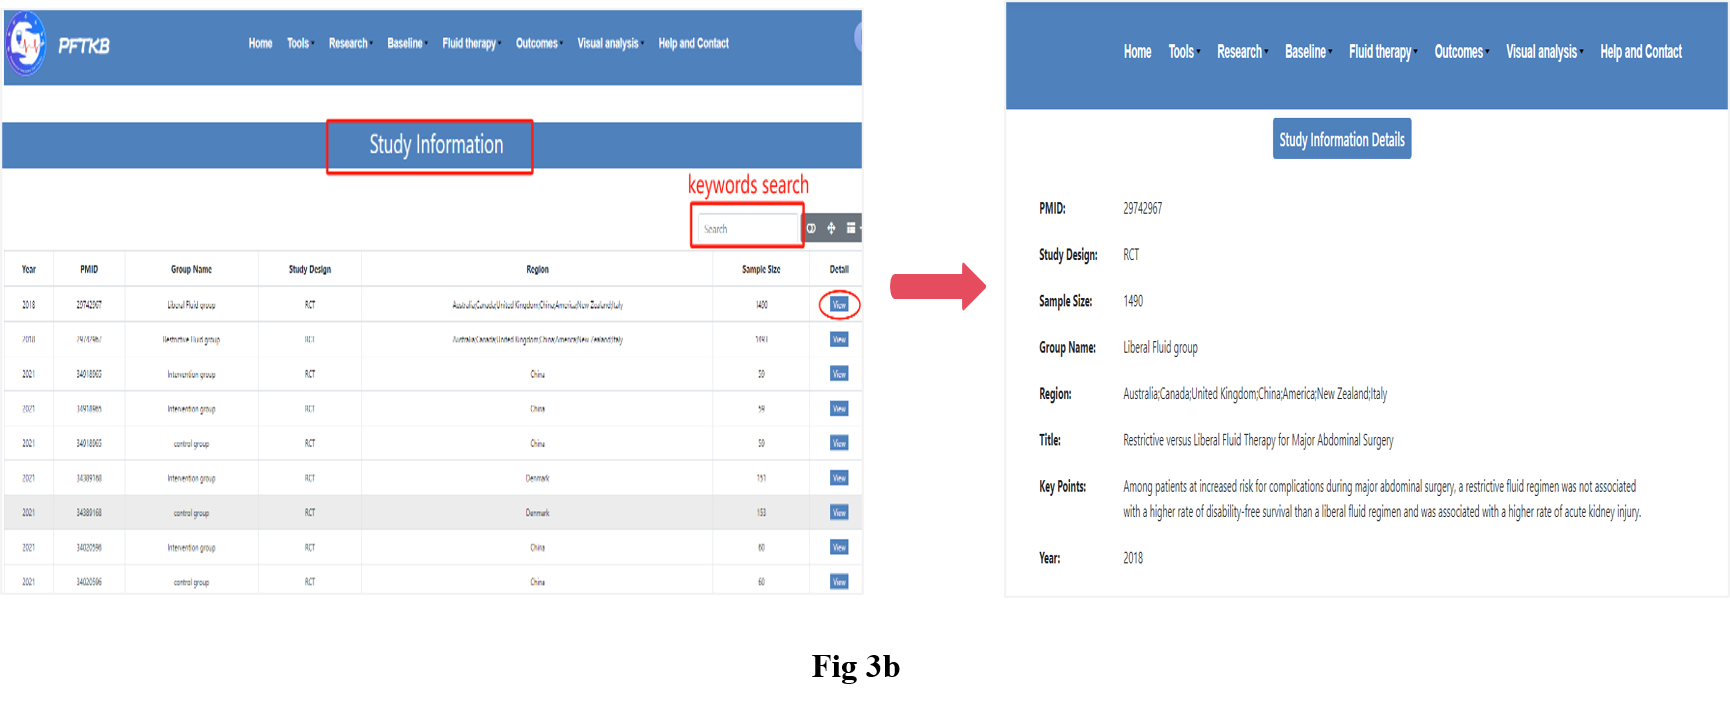This screenshot has height=716, width=1730.
Task: Open Help and Contact in left page navigation
Action: click(x=693, y=43)
